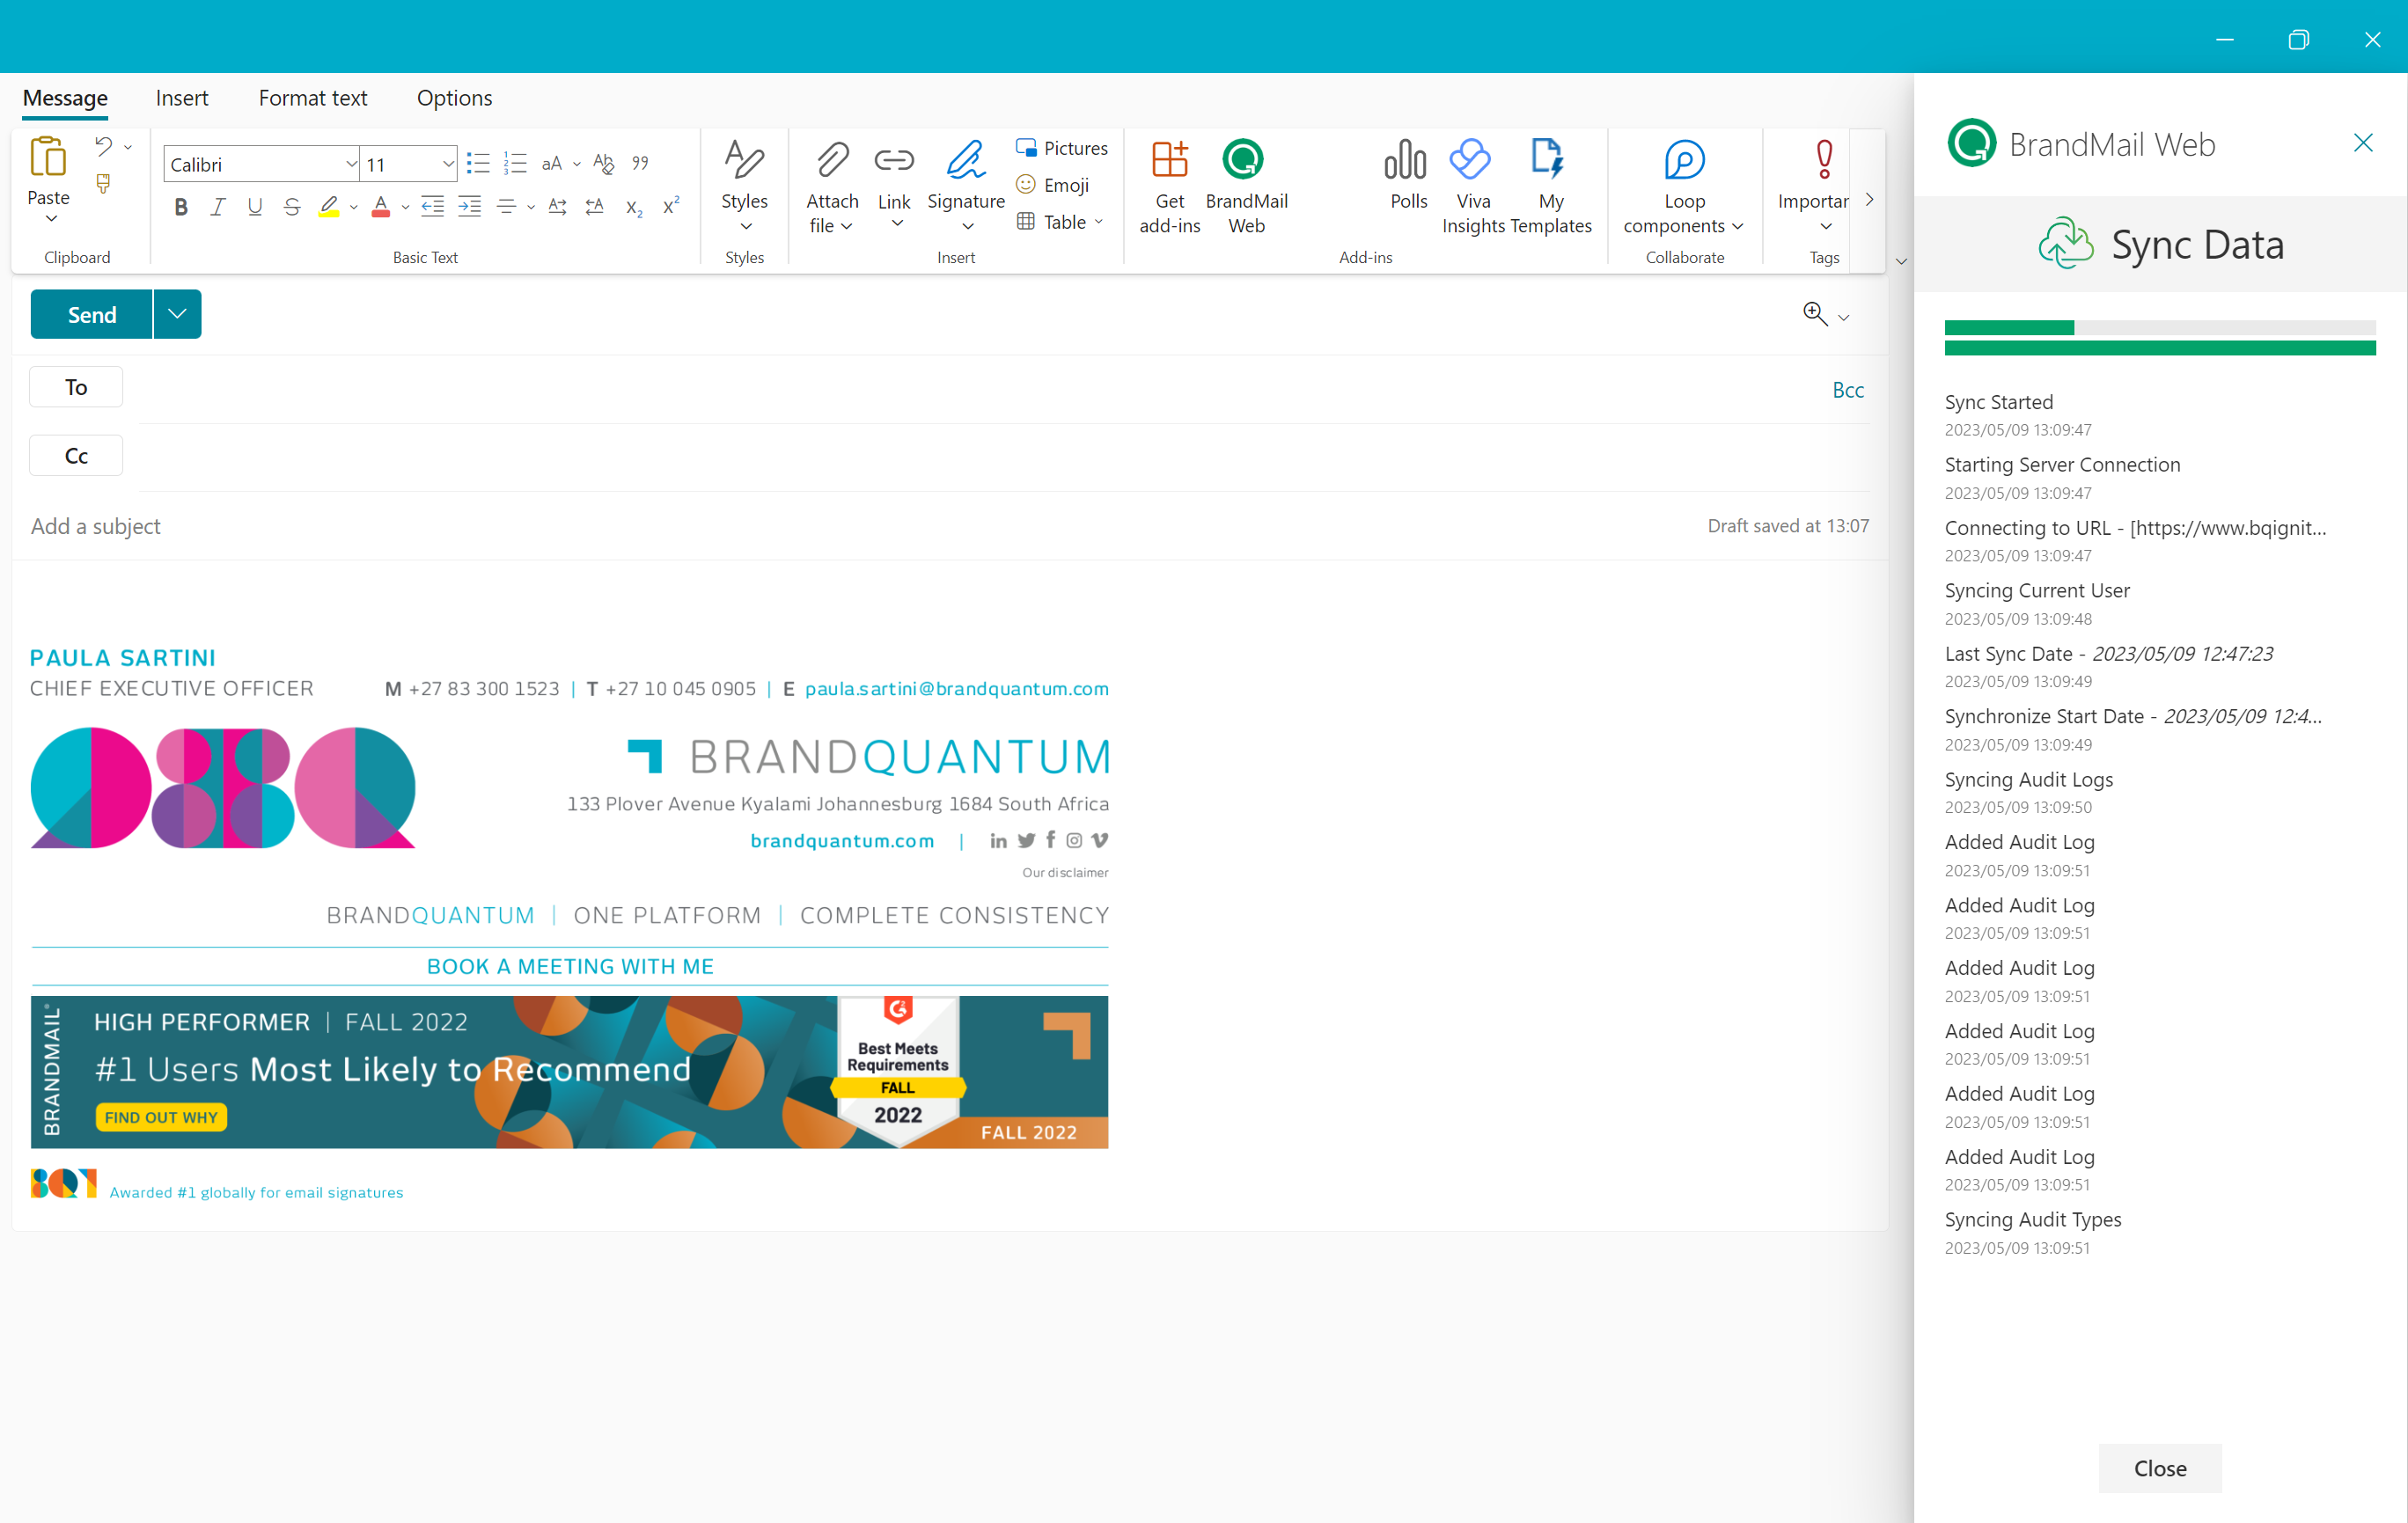Toggle Strikethrough formatting
2408x1523 pixels.
pyautogui.click(x=291, y=207)
